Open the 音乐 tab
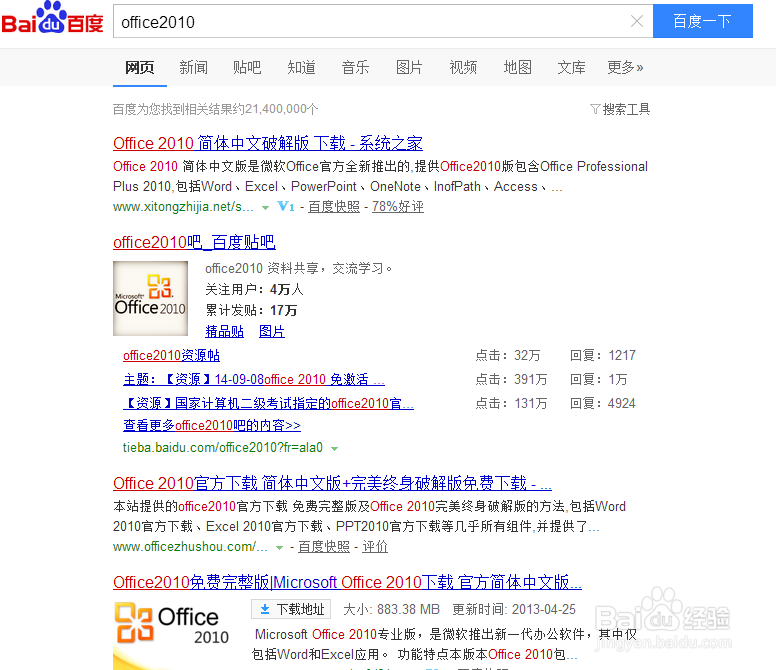This screenshot has width=776, height=670. (x=355, y=67)
